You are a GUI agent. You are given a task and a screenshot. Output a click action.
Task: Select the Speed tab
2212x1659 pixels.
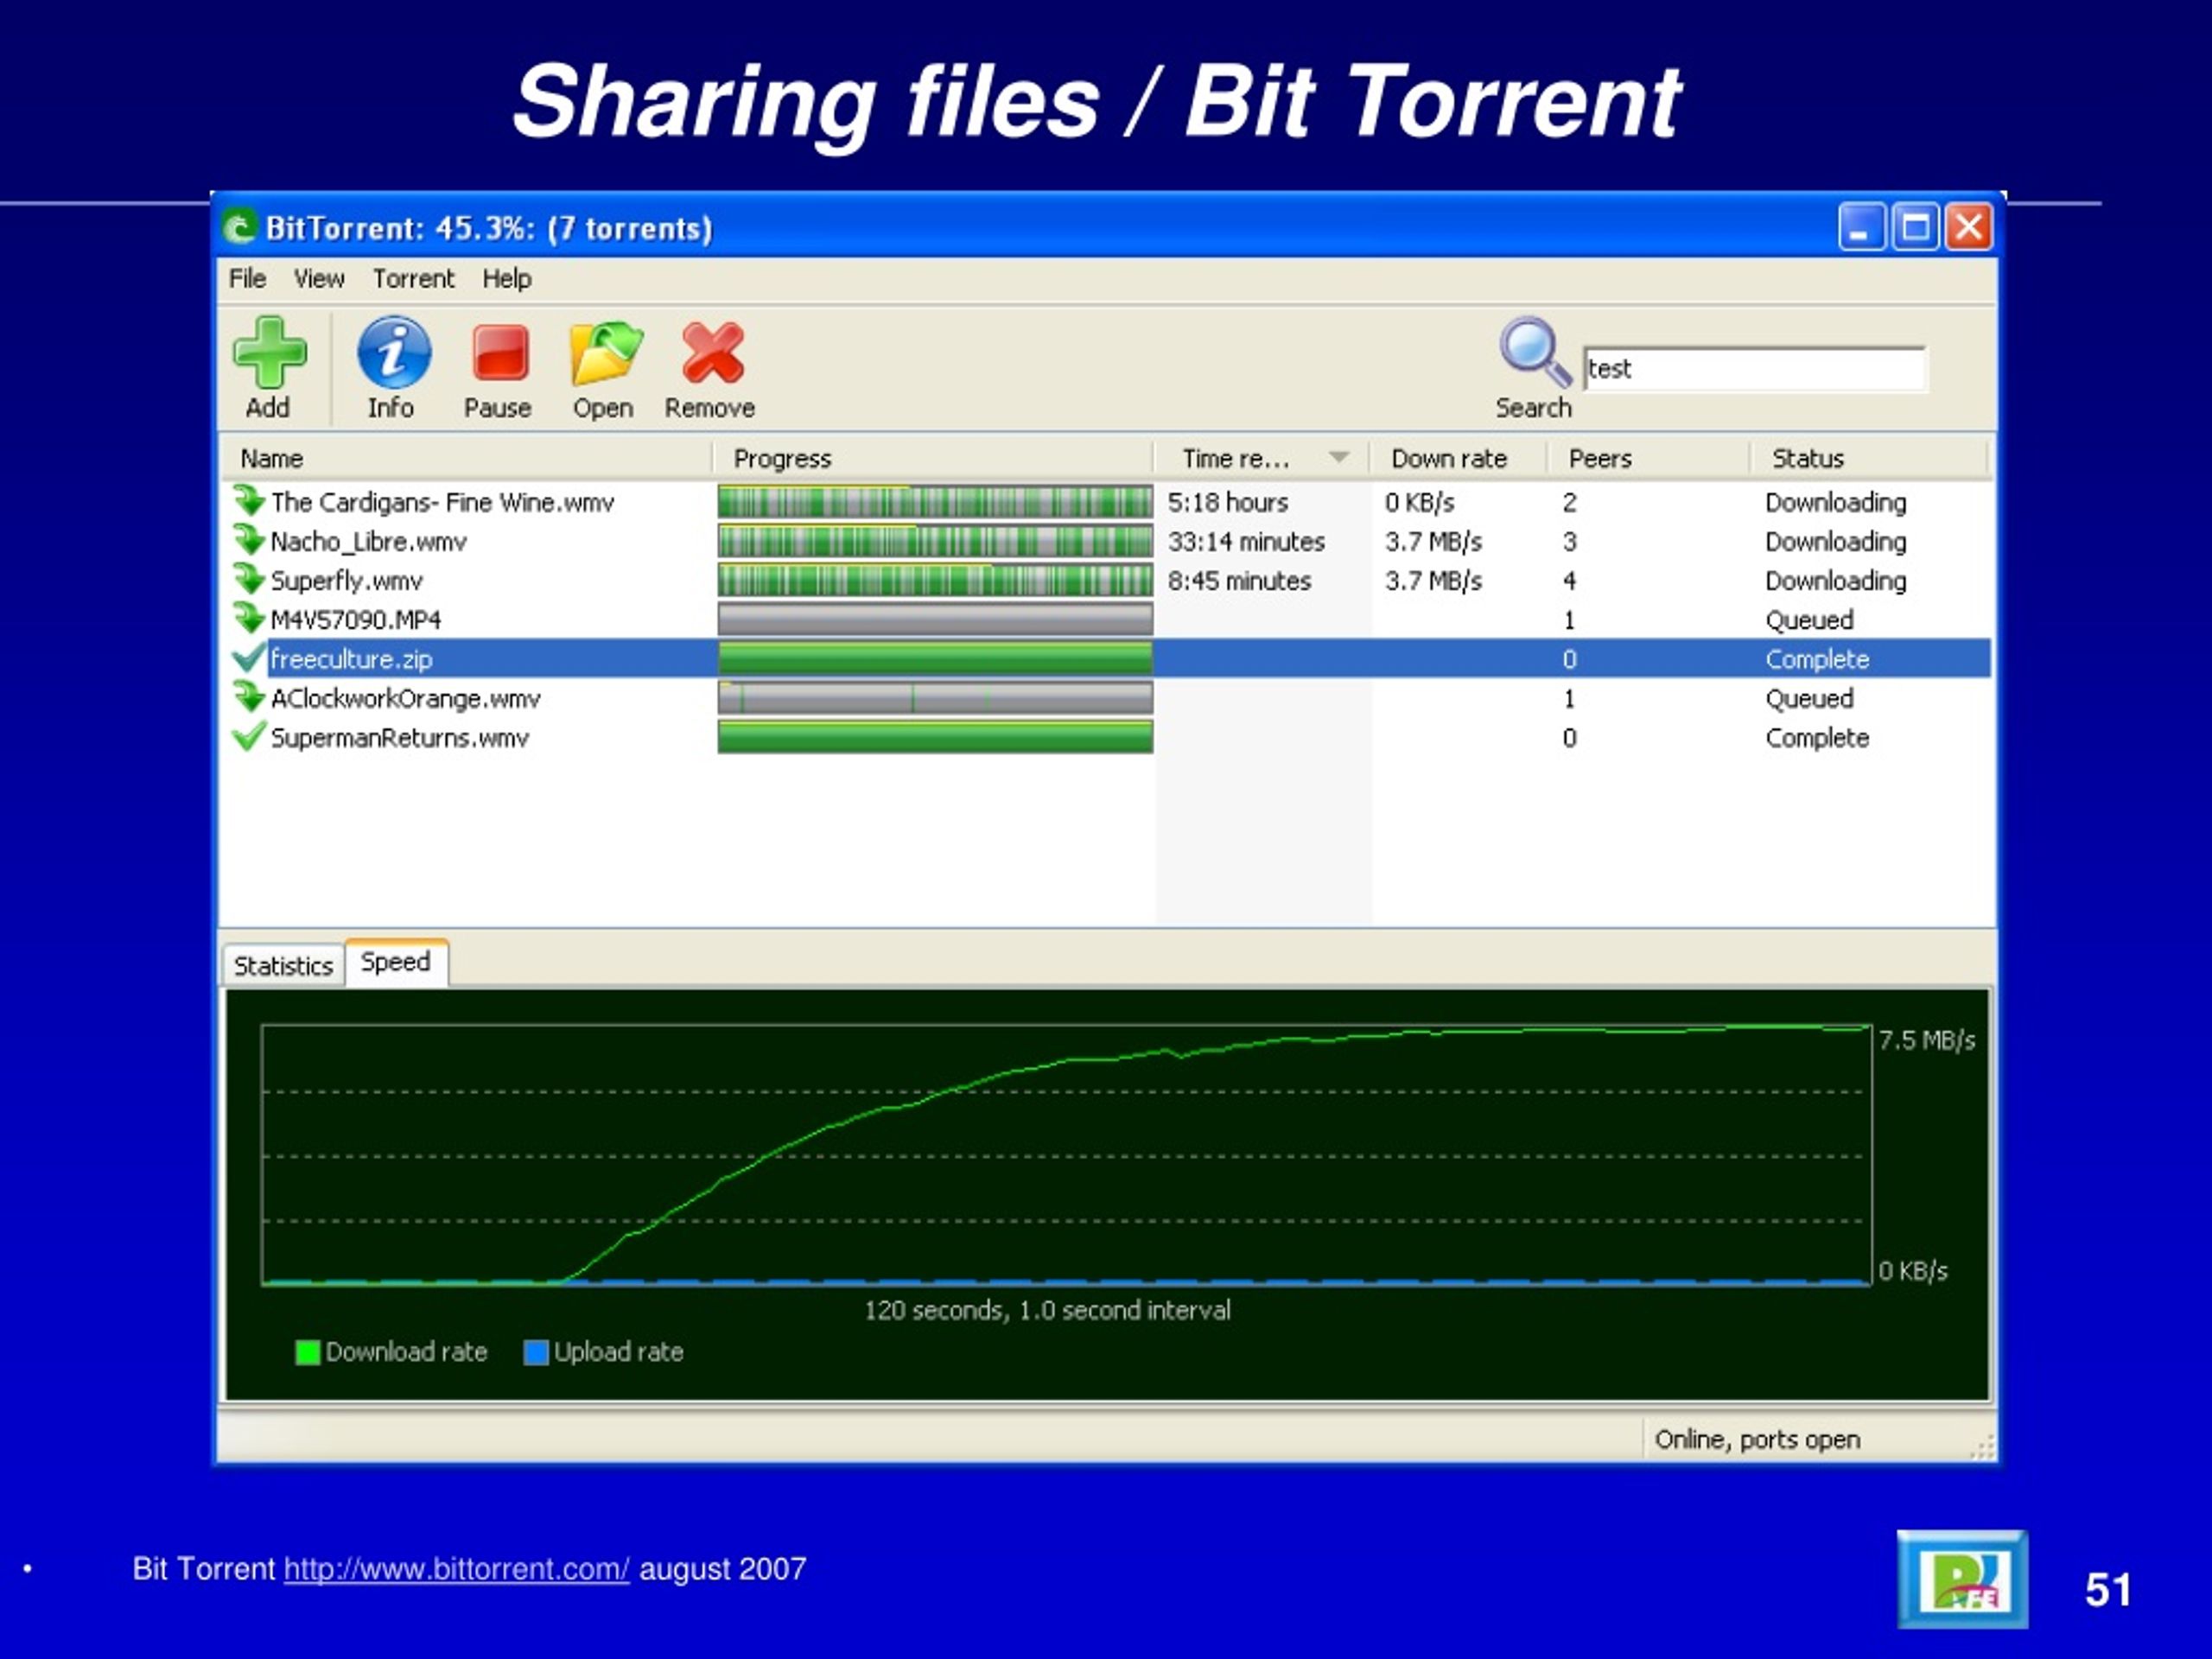coord(396,962)
